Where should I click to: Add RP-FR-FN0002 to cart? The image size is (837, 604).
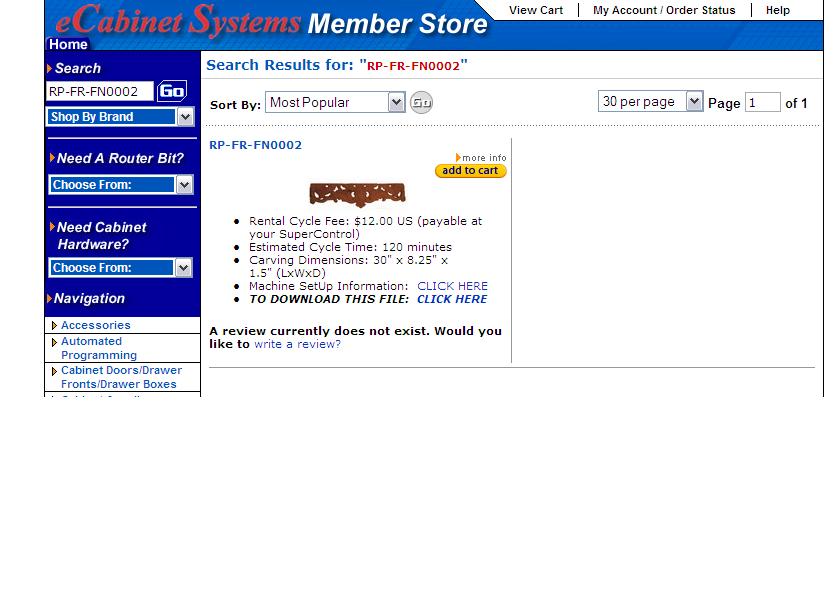tap(470, 171)
